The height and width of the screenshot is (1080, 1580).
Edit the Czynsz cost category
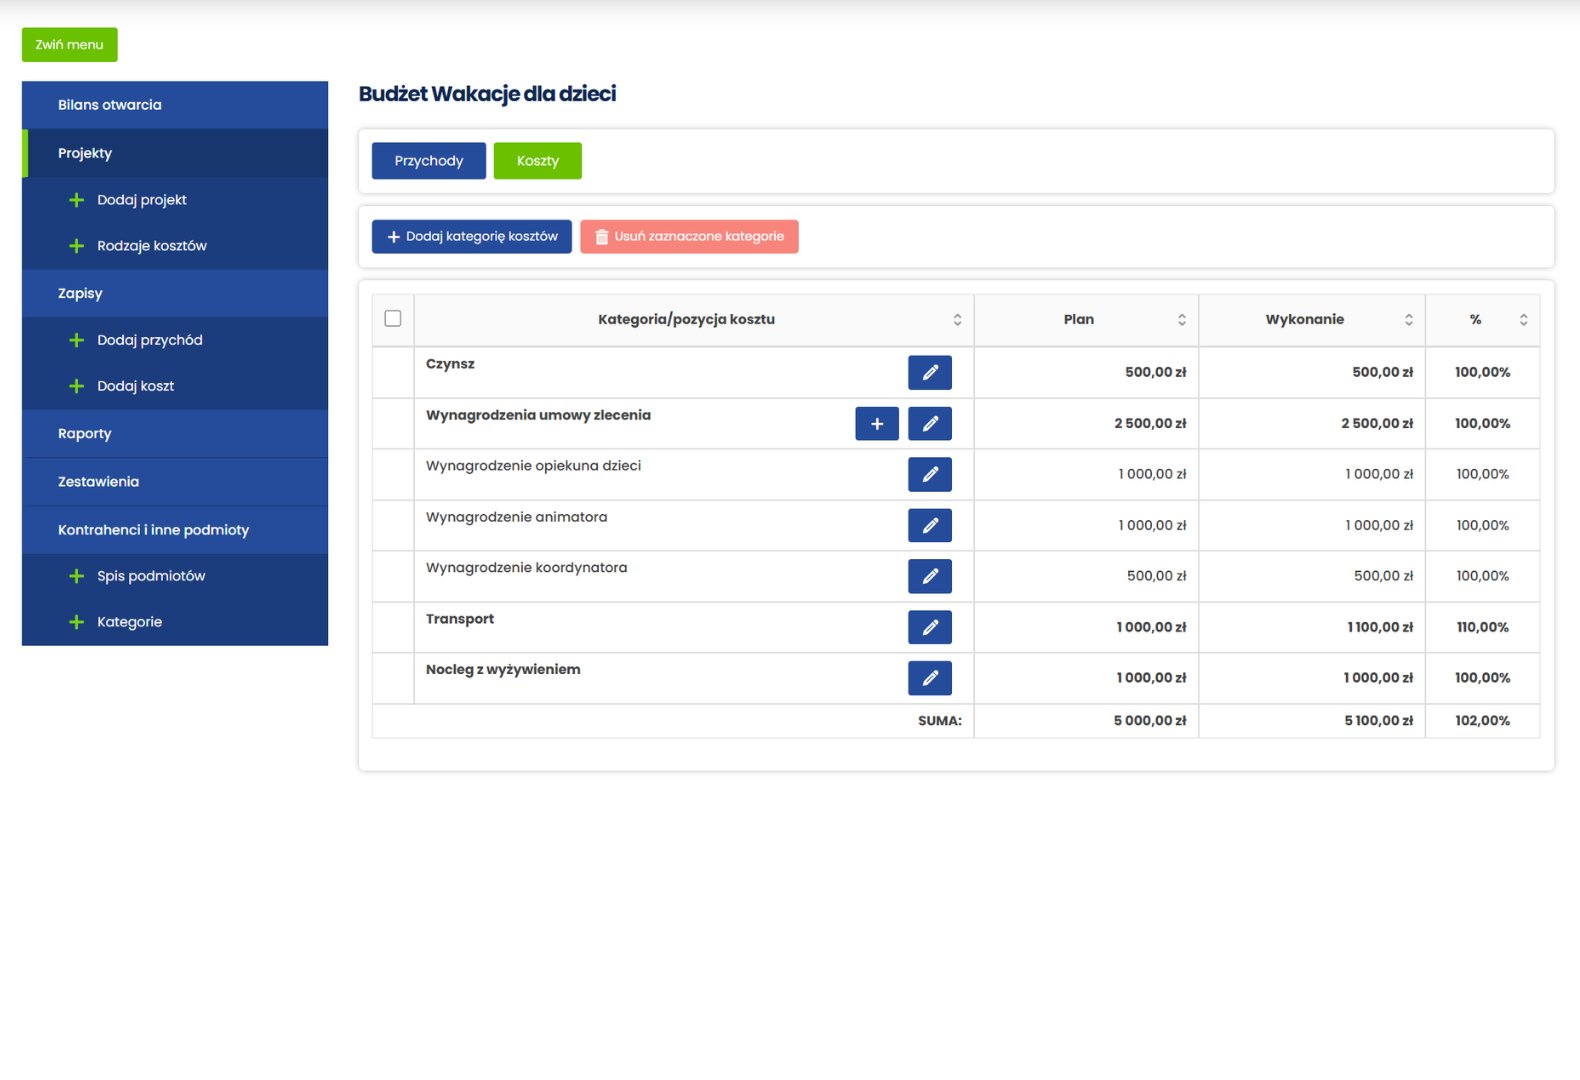(929, 372)
